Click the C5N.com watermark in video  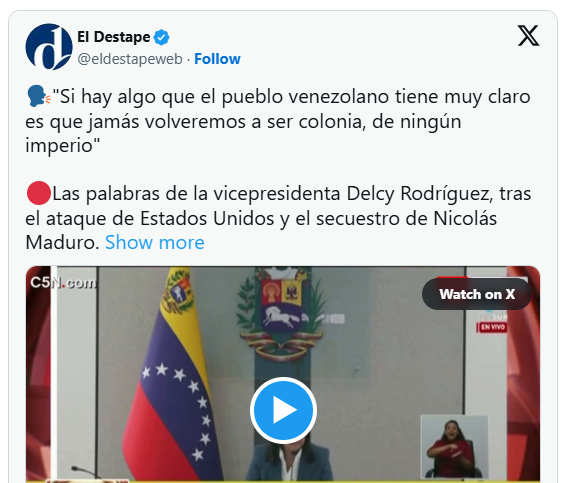[x=63, y=283]
